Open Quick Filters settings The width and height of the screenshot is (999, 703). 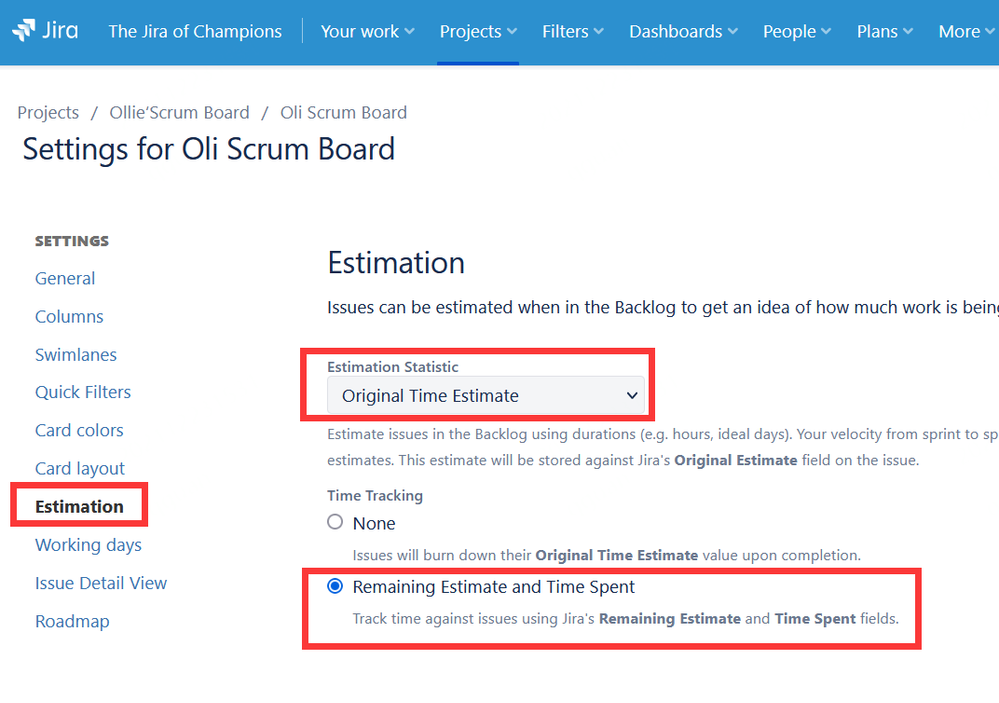(x=83, y=392)
